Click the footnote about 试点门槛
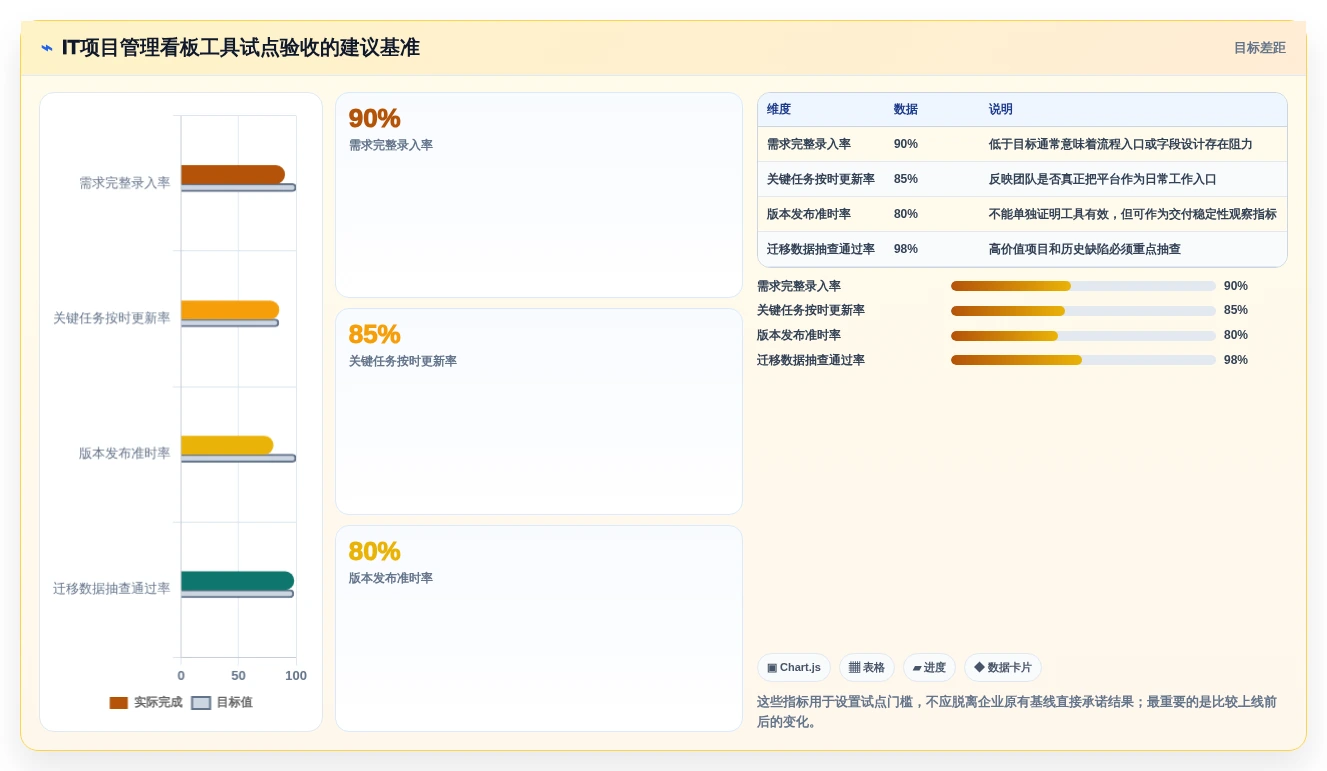Screen dimensions: 1327x771 click(x=1017, y=712)
